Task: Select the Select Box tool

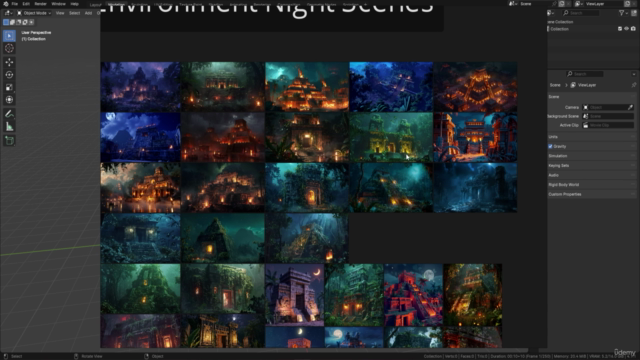Action: pyautogui.click(x=9, y=36)
